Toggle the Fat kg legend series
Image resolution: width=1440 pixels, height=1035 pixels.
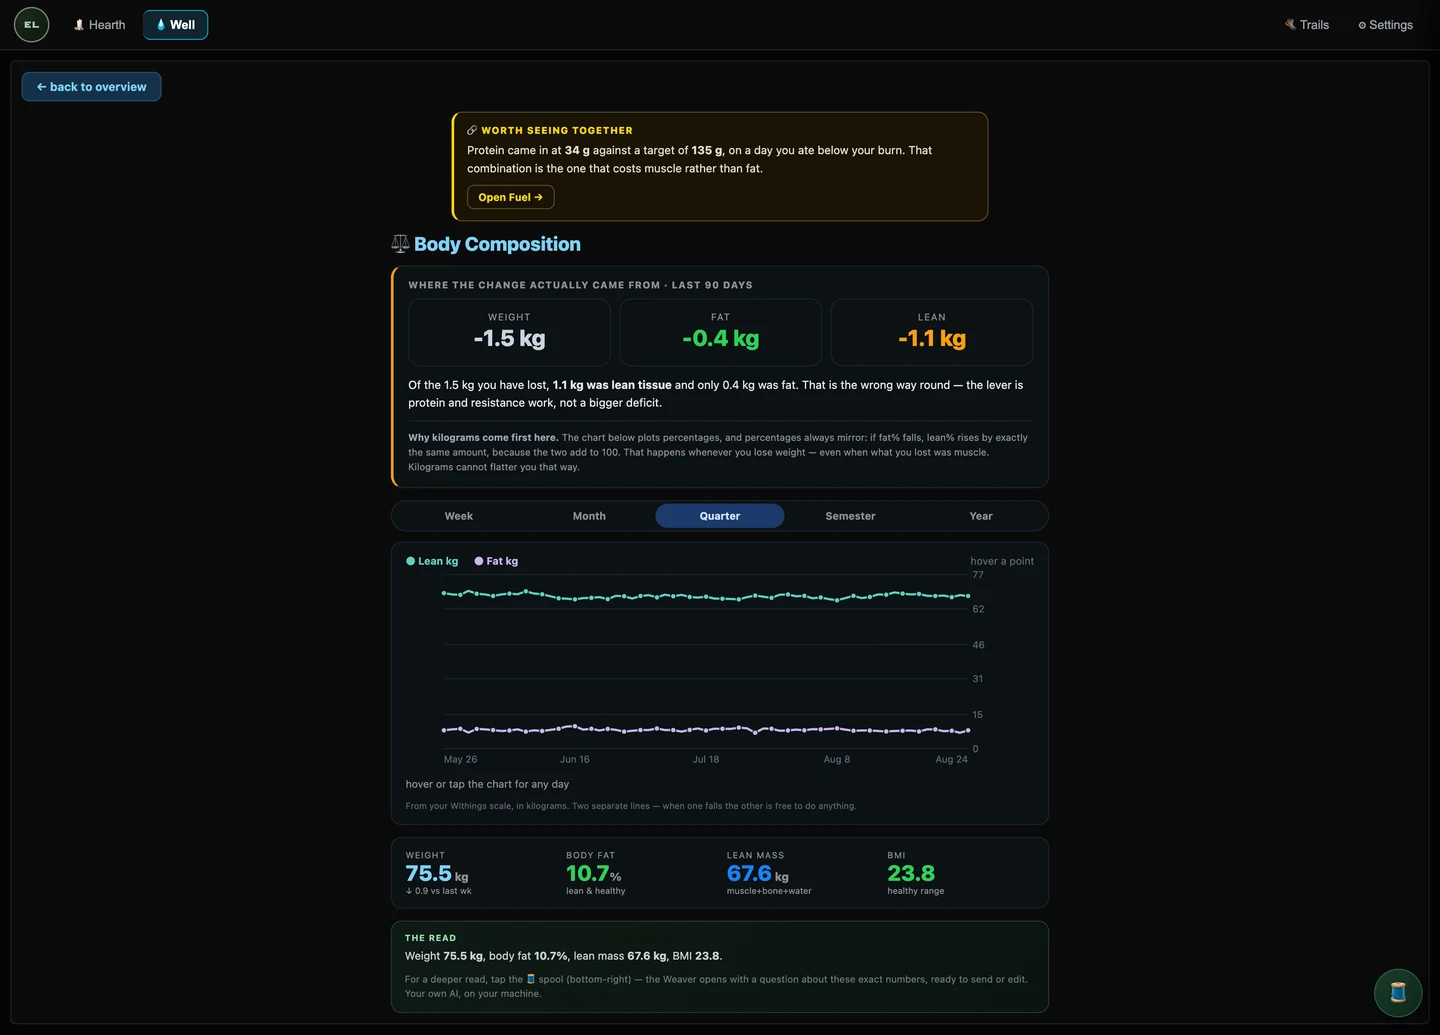click(x=496, y=561)
